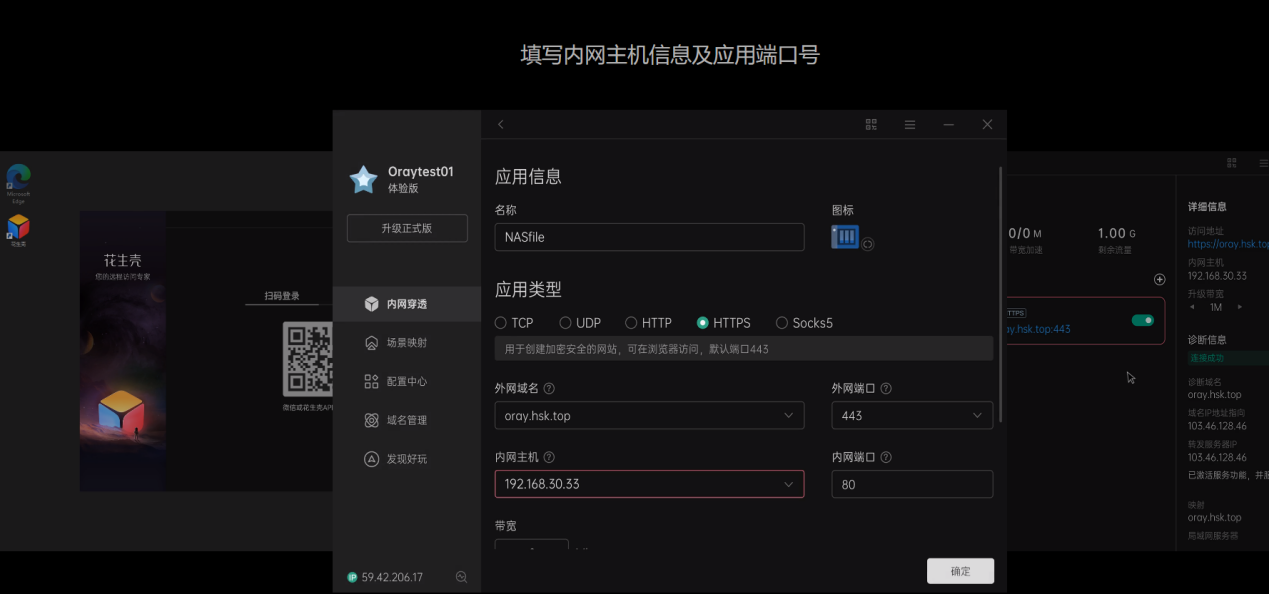
Task: Go back with the left arrow icon
Action: point(501,124)
